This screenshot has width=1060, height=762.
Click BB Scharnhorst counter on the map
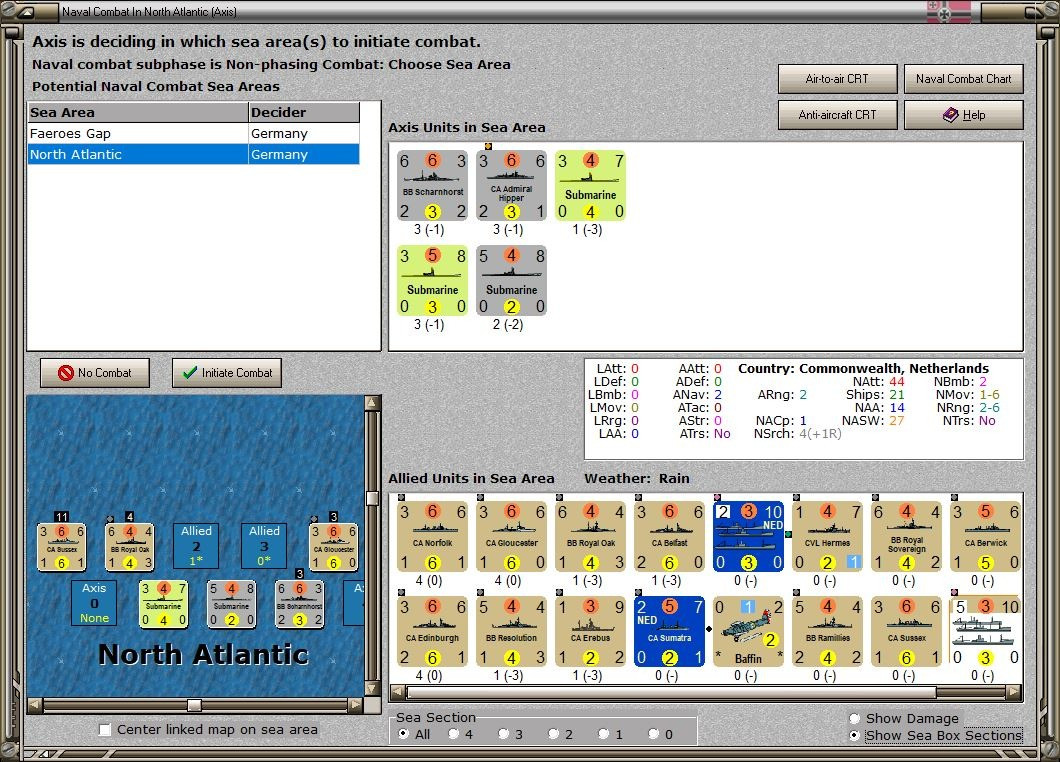click(x=299, y=604)
